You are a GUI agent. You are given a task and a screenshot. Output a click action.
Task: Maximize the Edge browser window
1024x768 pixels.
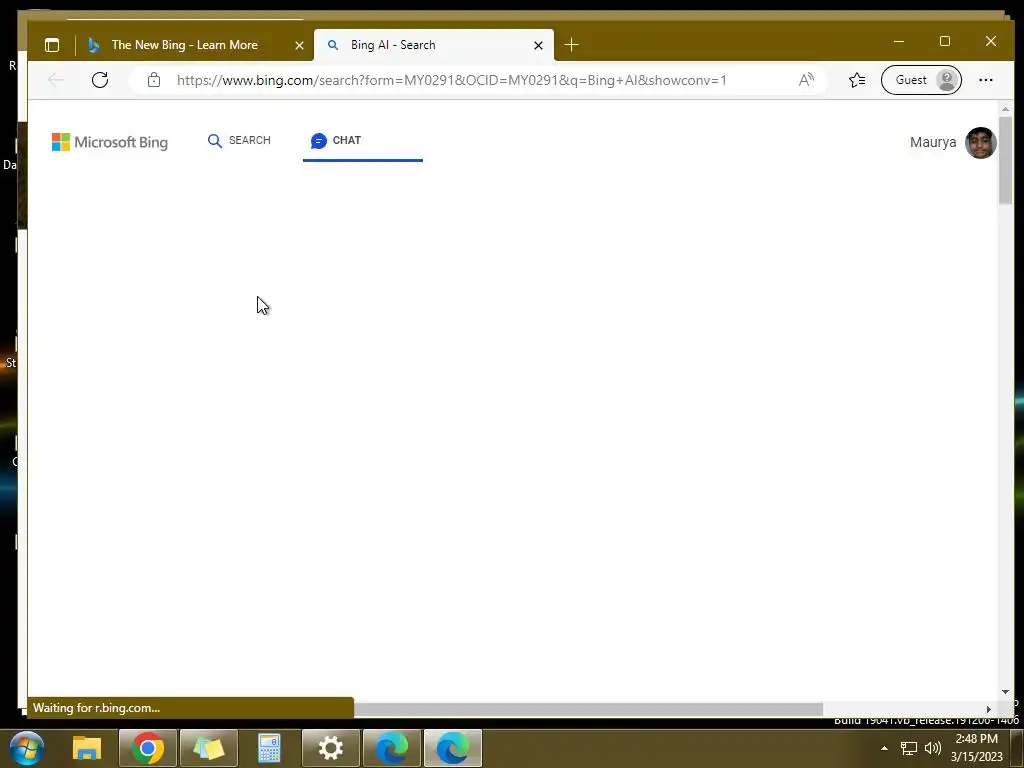tap(944, 41)
